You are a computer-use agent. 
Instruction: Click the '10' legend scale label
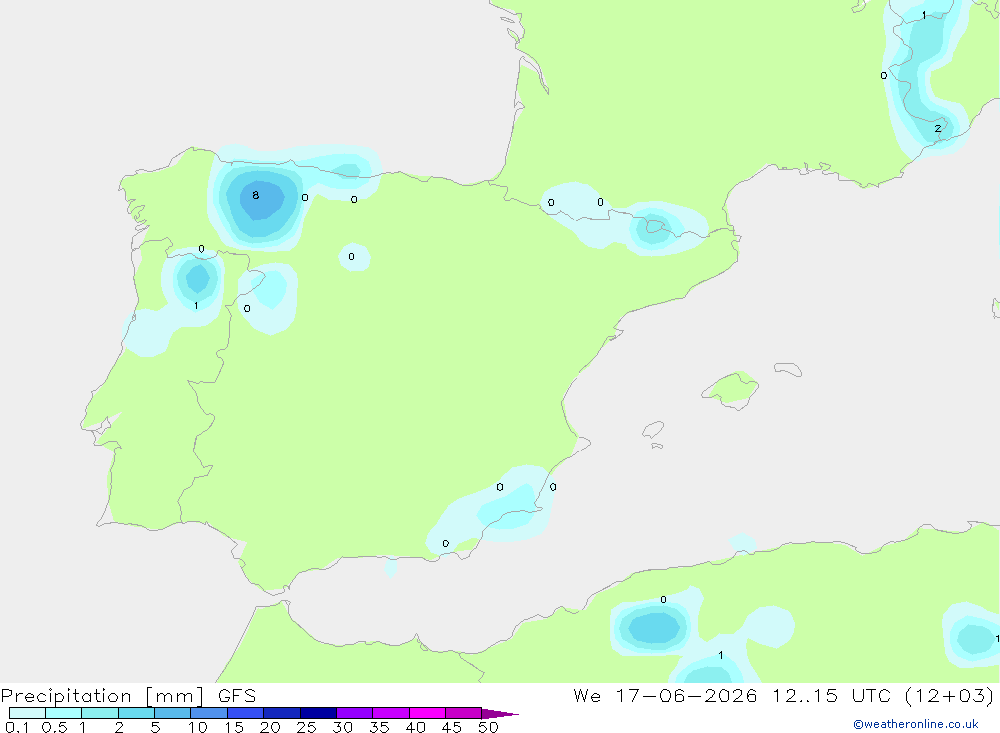click(198, 727)
